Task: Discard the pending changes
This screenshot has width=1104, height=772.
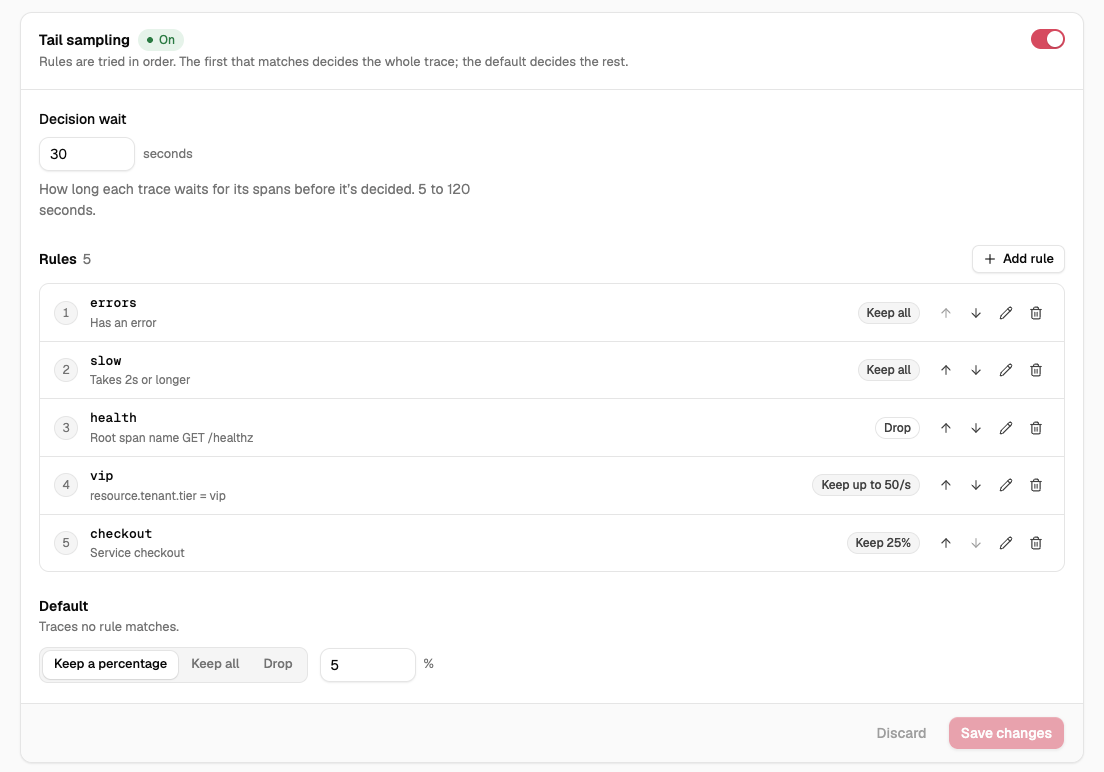Action: [901, 733]
